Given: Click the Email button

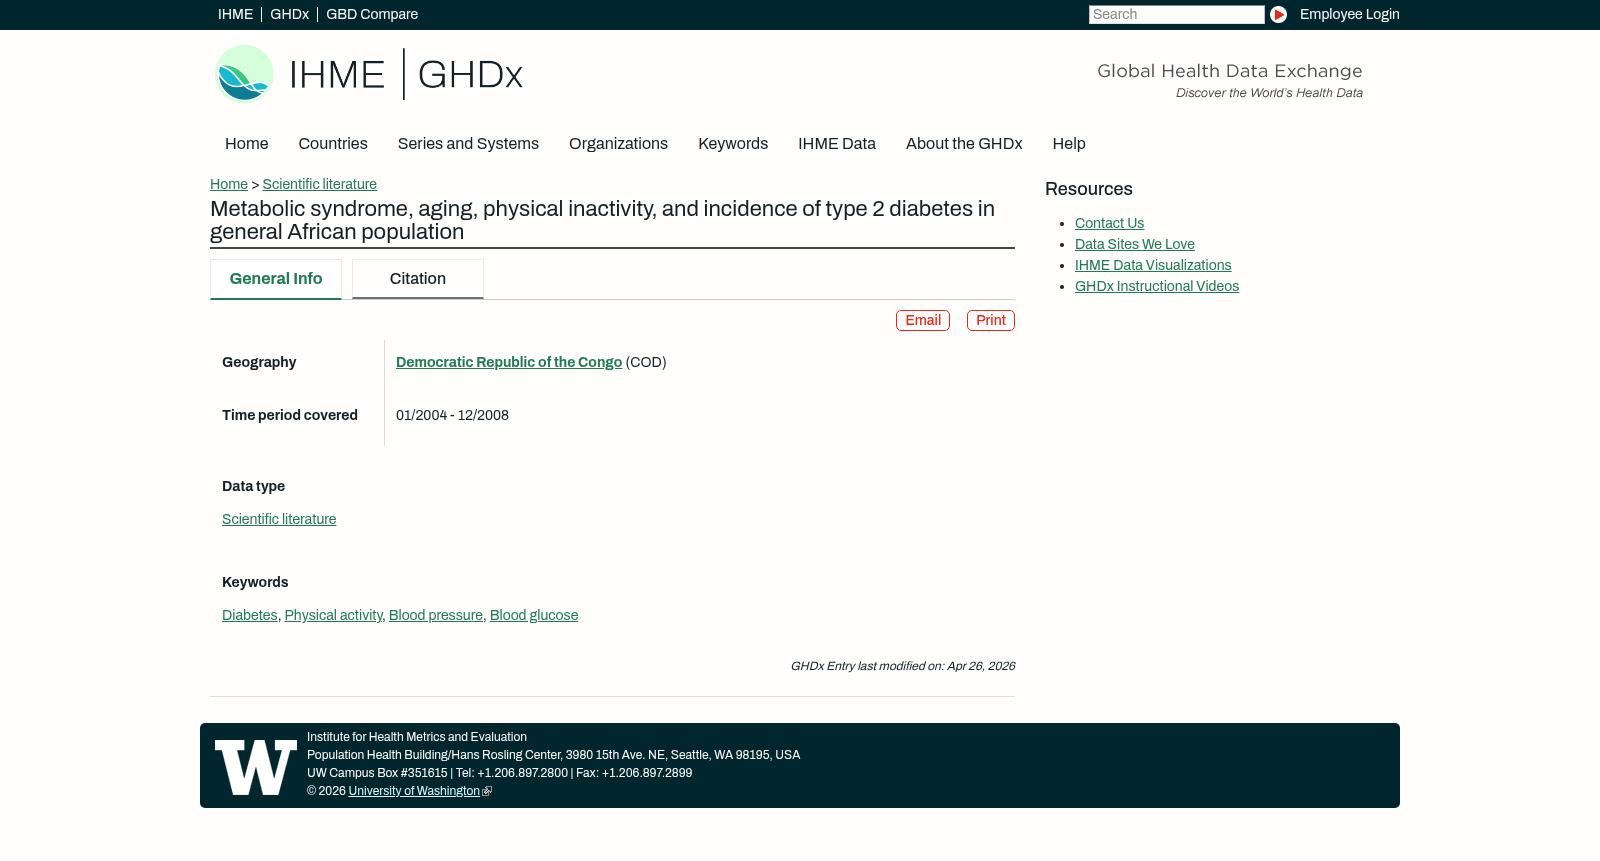Looking at the screenshot, I should [x=923, y=321].
